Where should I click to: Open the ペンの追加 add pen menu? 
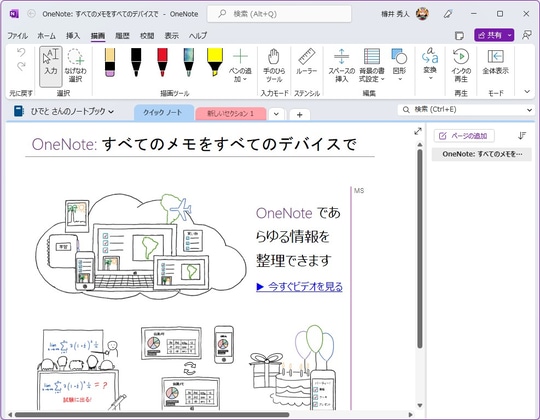click(x=240, y=66)
